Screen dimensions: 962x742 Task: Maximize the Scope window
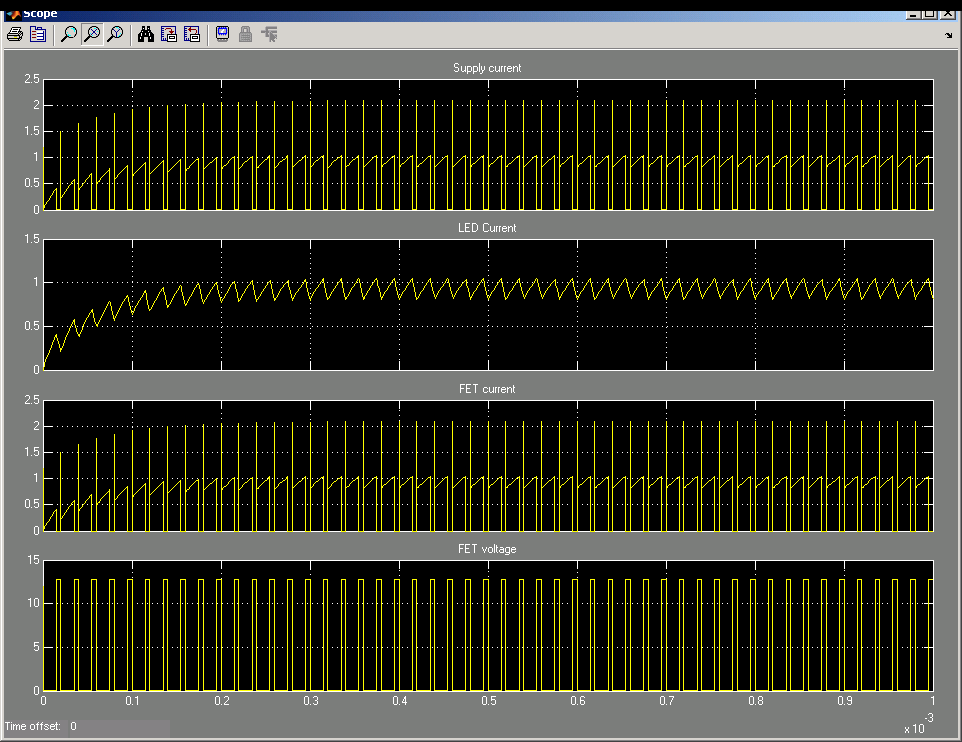[x=930, y=14]
